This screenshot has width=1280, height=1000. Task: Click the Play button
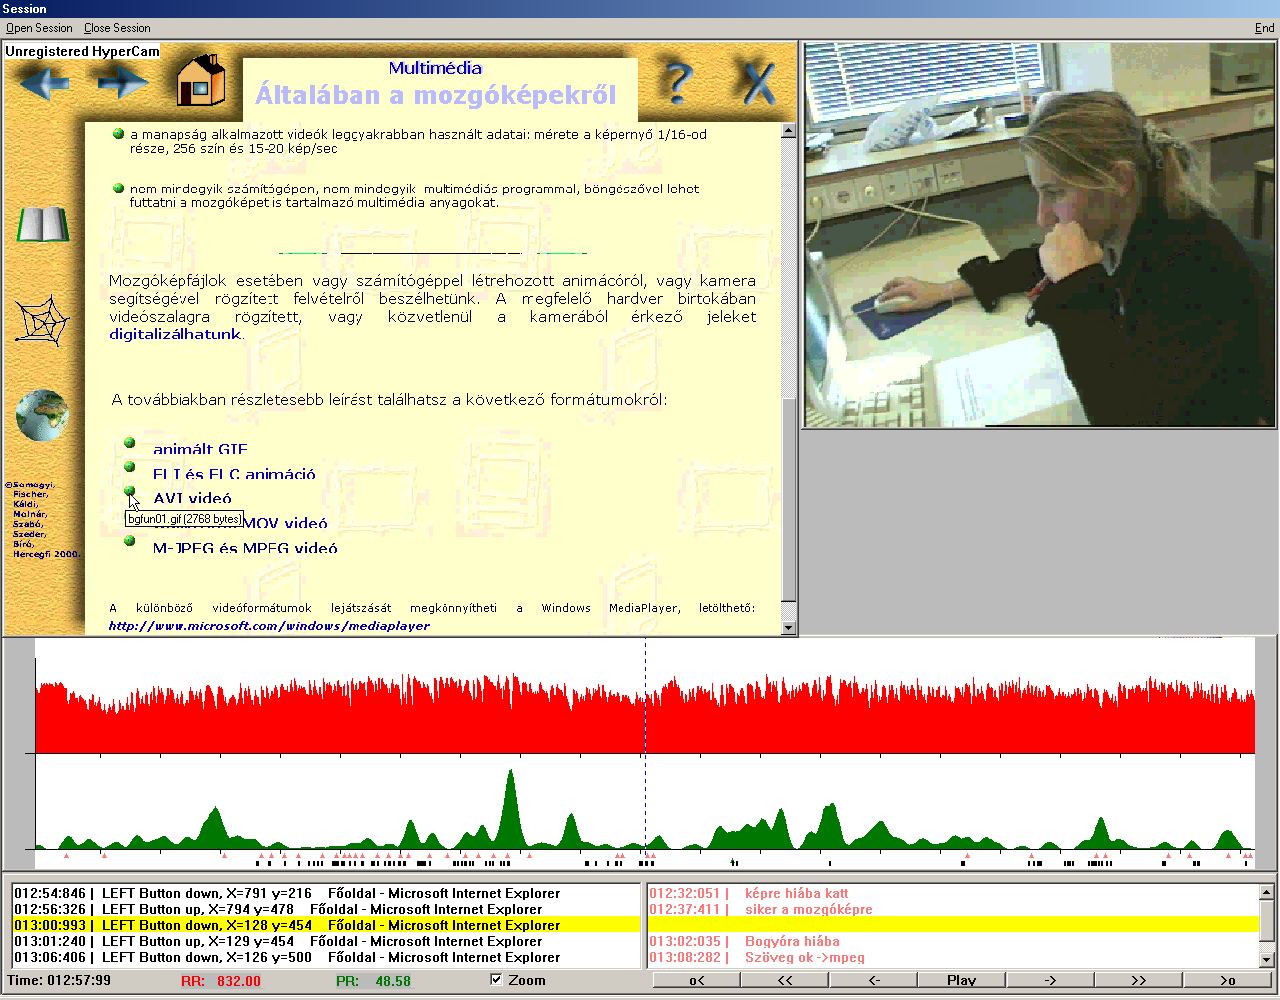(x=962, y=980)
